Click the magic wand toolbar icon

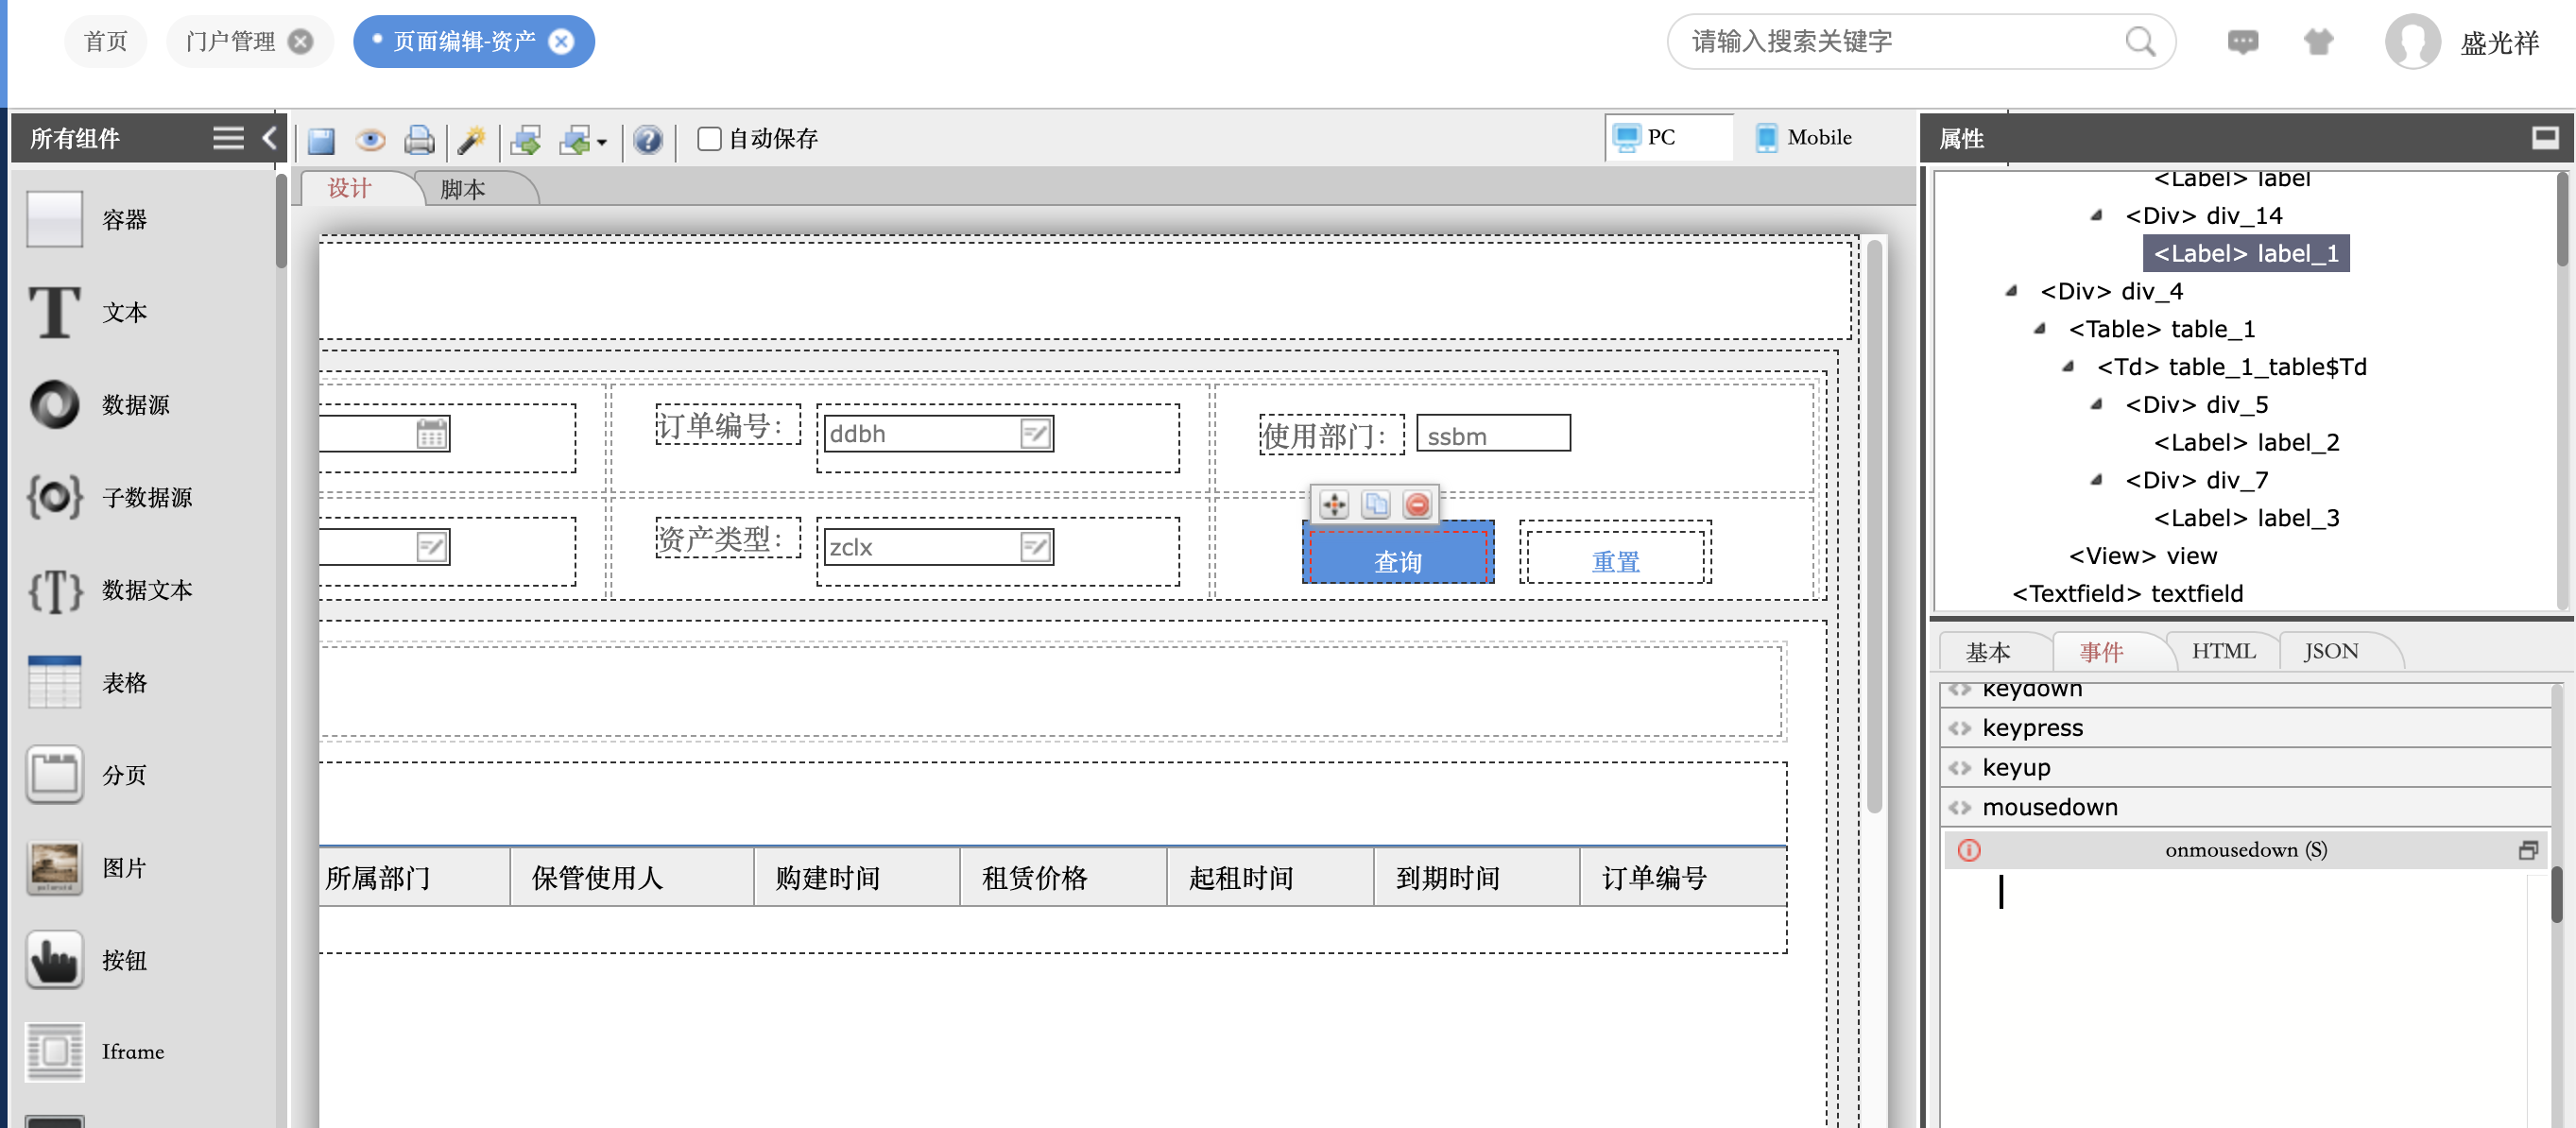coord(471,140)
